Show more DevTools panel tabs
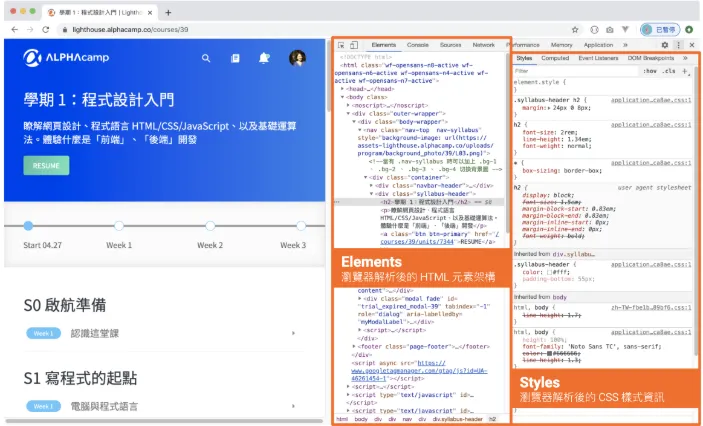 pyautogui.click(x=625, y=45)
